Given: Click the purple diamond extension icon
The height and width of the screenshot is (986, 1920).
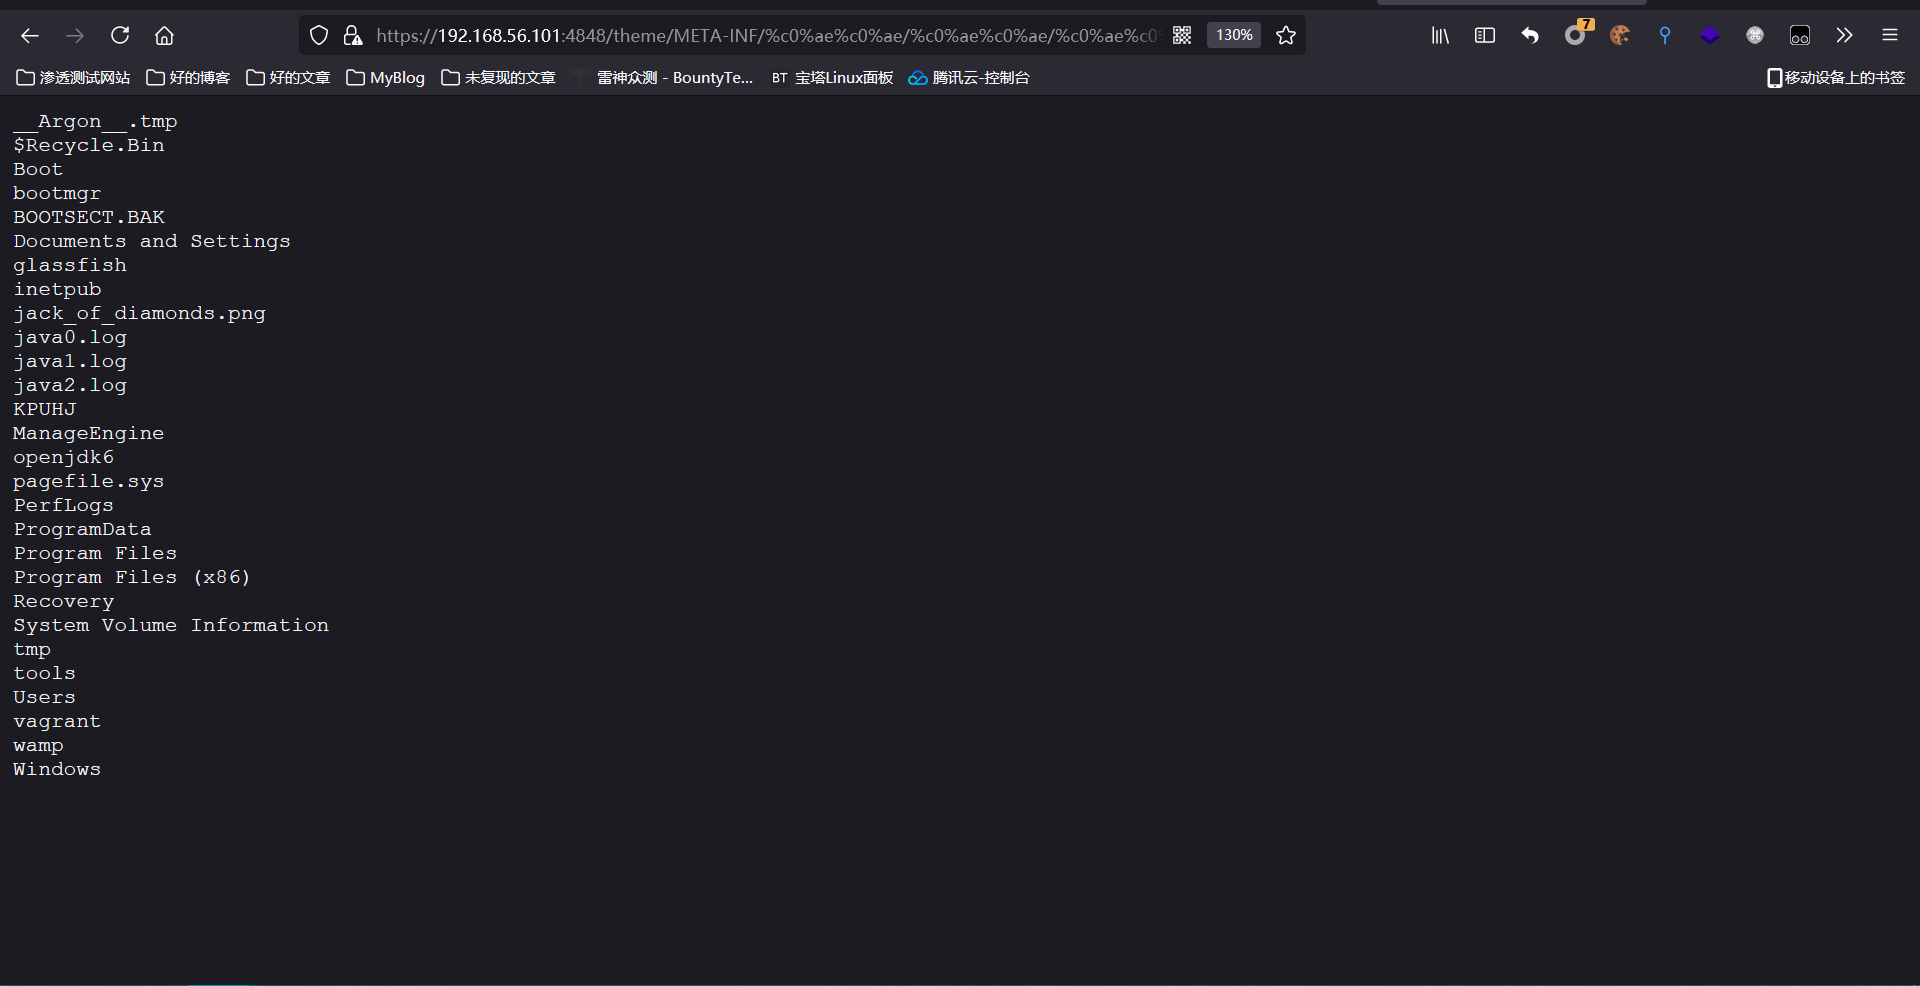Looking at the screenshot, I should [x=1710, y=36].
